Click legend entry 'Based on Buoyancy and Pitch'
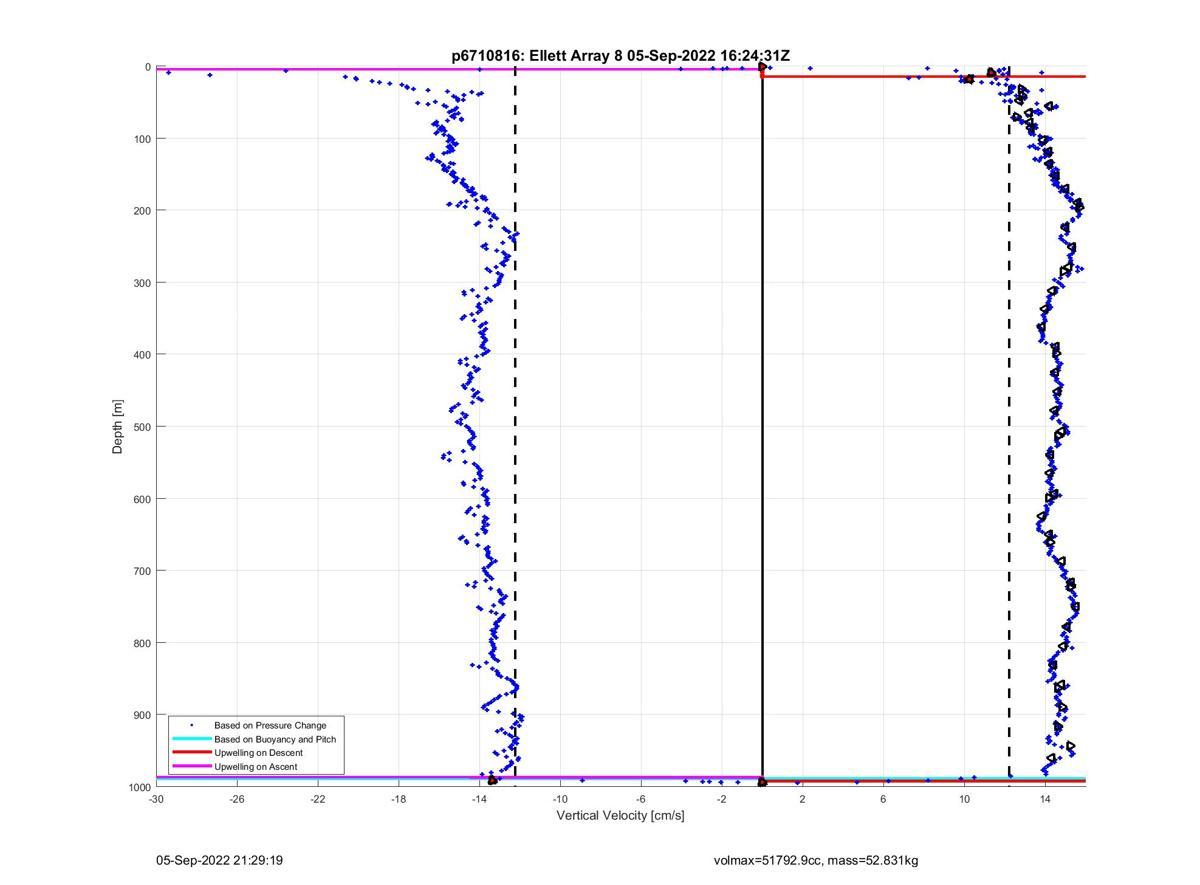 pos(275,739)
